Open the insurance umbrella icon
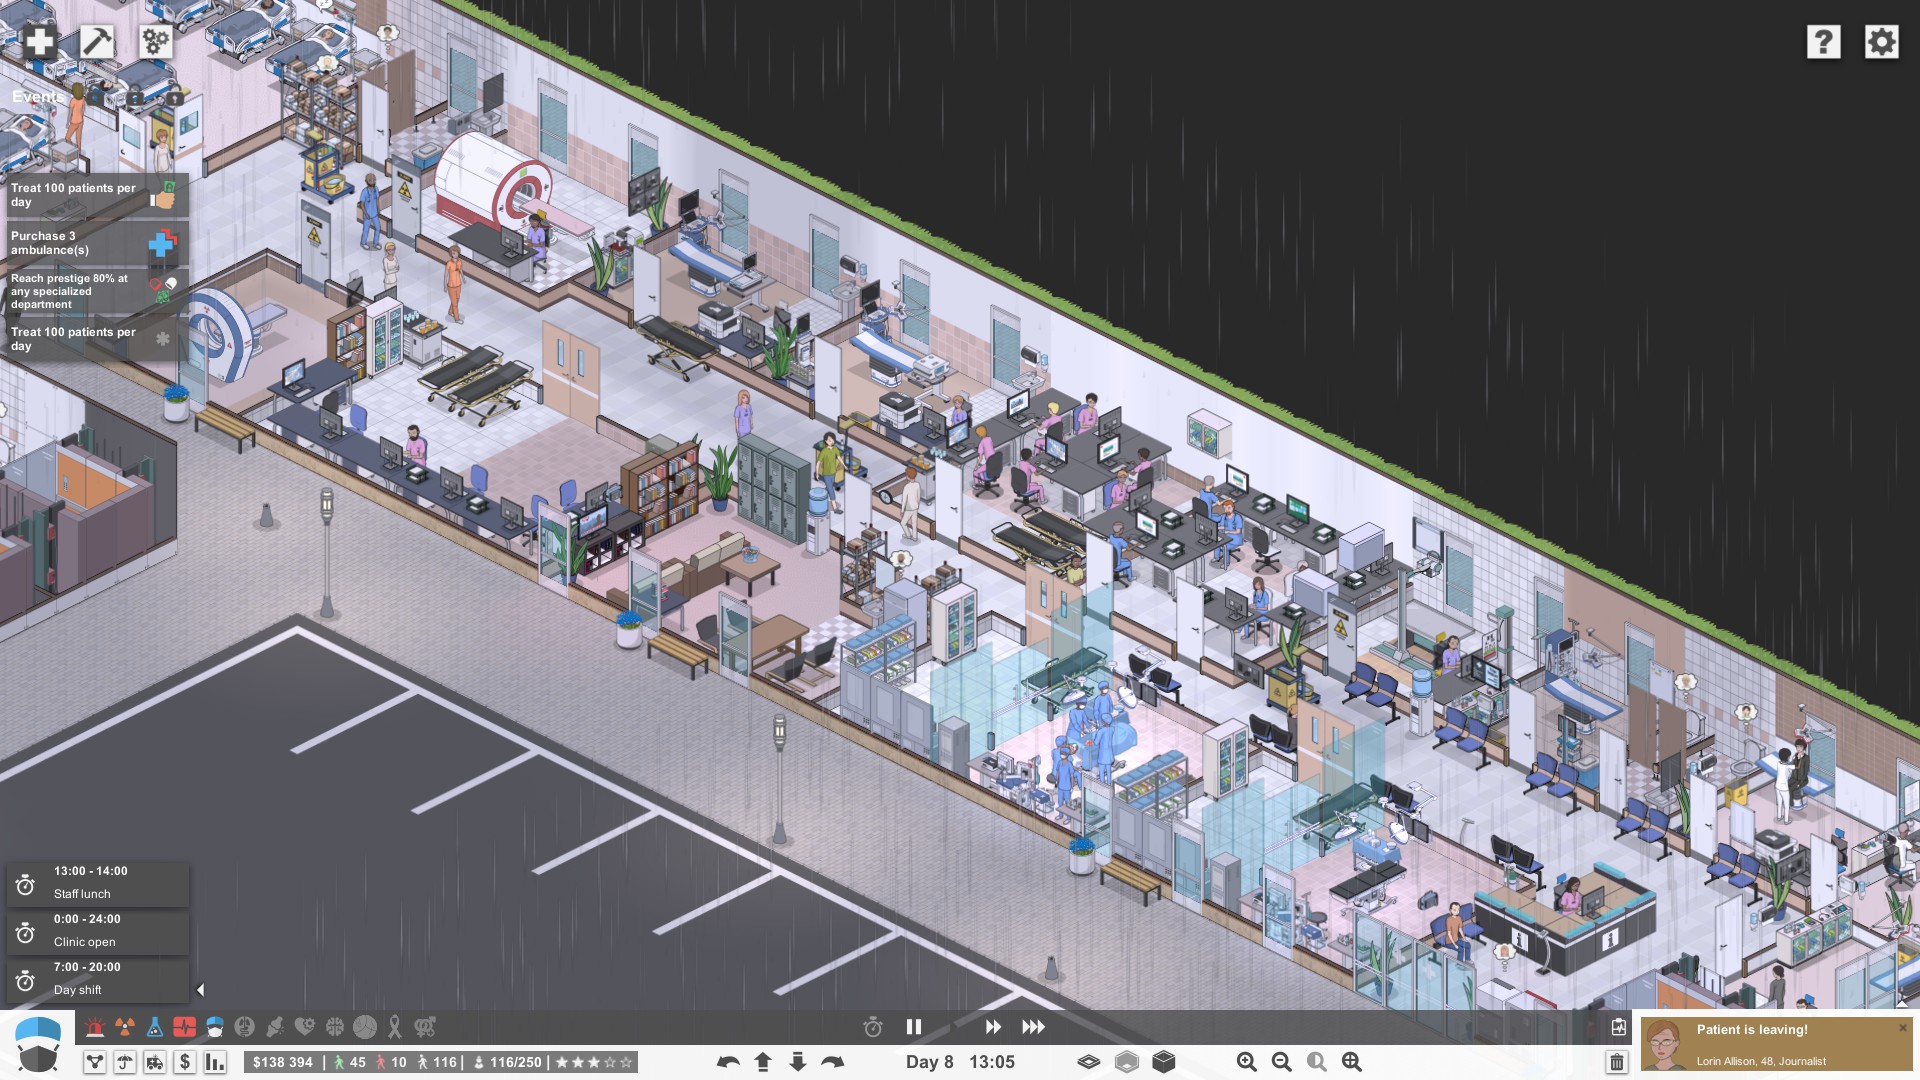1920x1080 pixels. click(125, 1062)
